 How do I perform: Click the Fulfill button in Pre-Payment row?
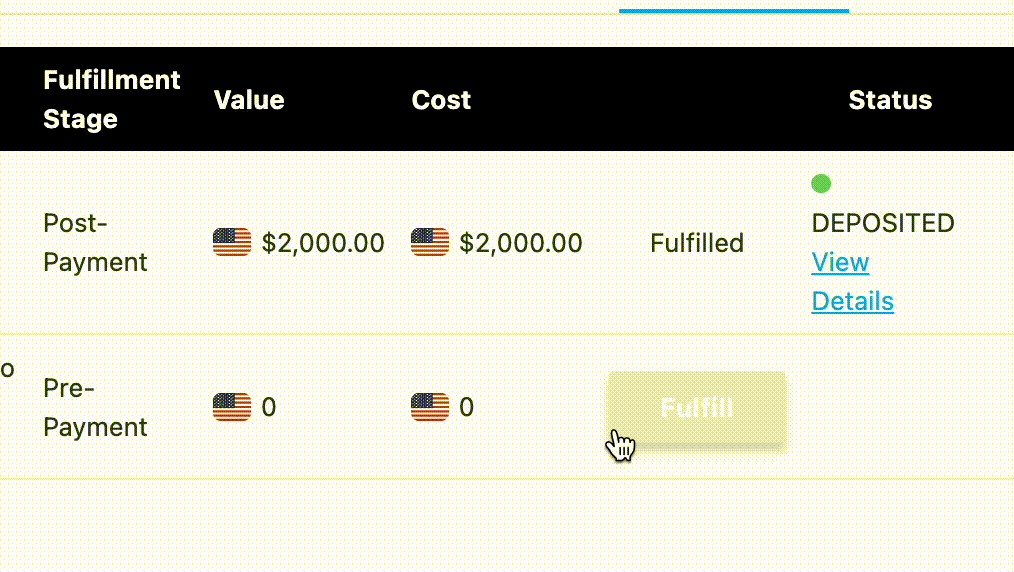[697, 407]
